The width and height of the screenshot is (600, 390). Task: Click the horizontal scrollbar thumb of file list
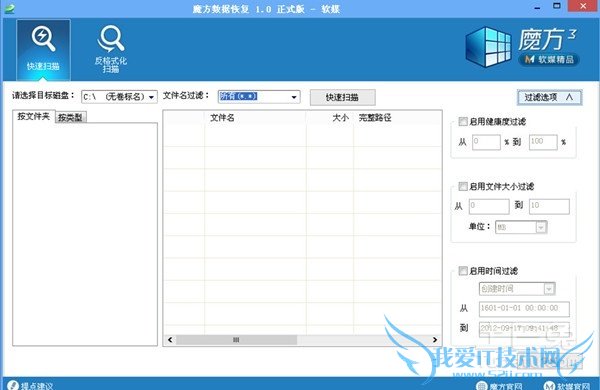coord(236,339)
